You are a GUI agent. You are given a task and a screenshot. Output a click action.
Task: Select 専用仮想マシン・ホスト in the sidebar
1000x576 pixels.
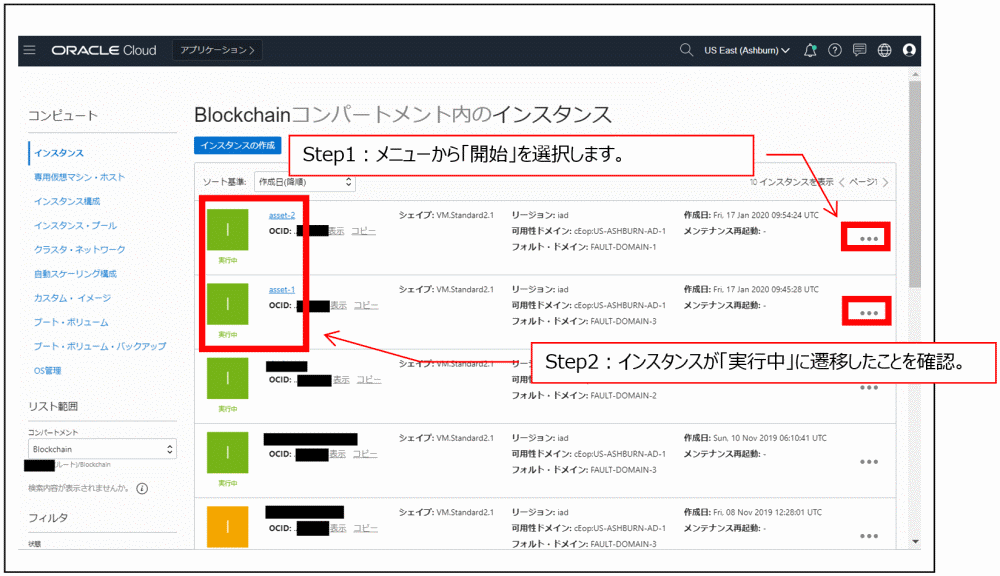click(79, 177)
